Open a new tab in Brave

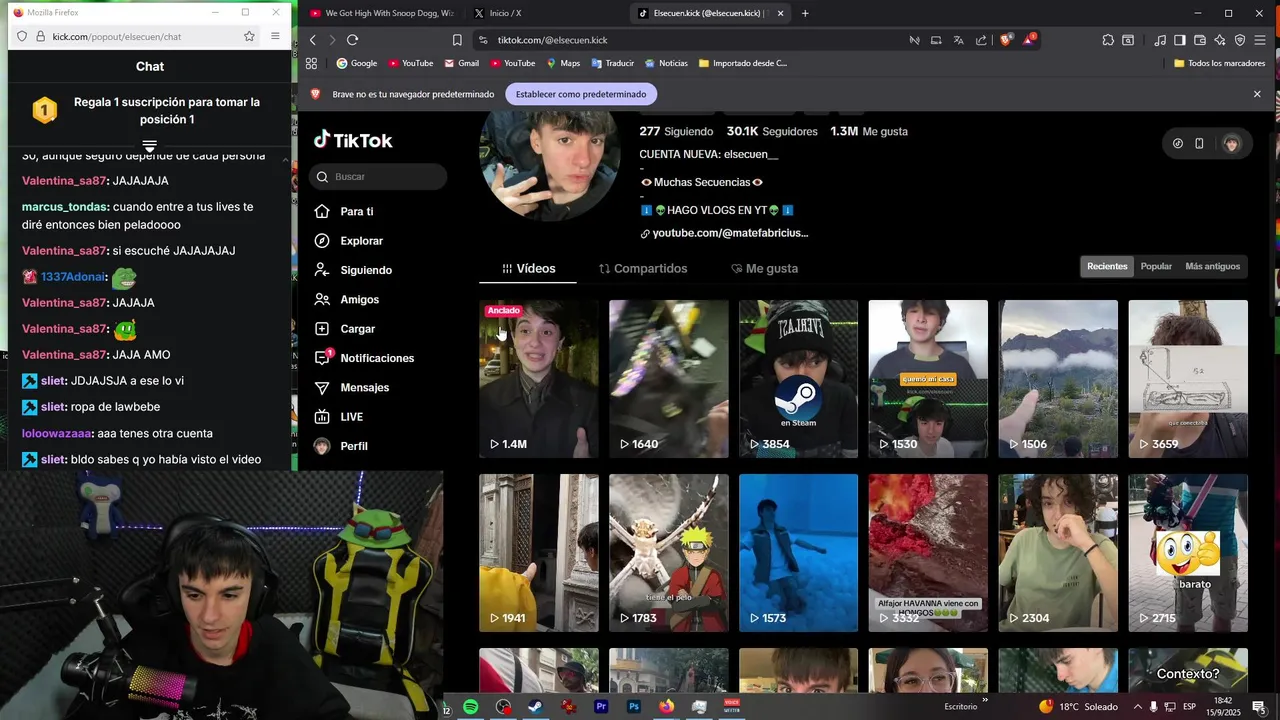pyautogui.click(x=805, y=13)
